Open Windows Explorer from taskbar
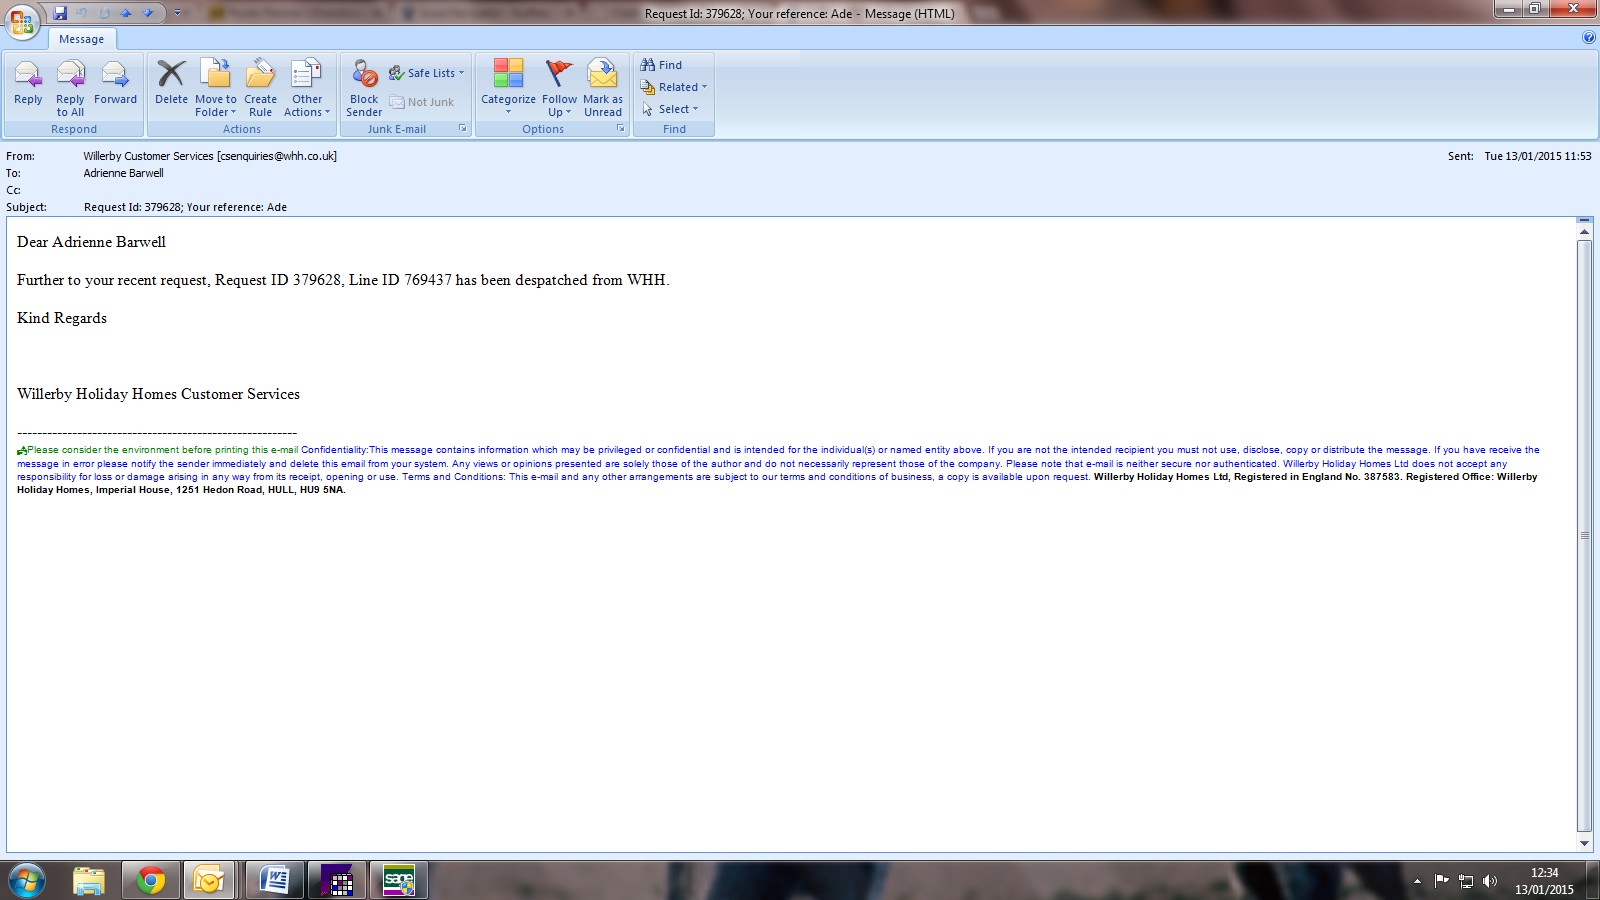This screenshot has height=900, width=1600. pyautogui.click(x=89, y=881)
